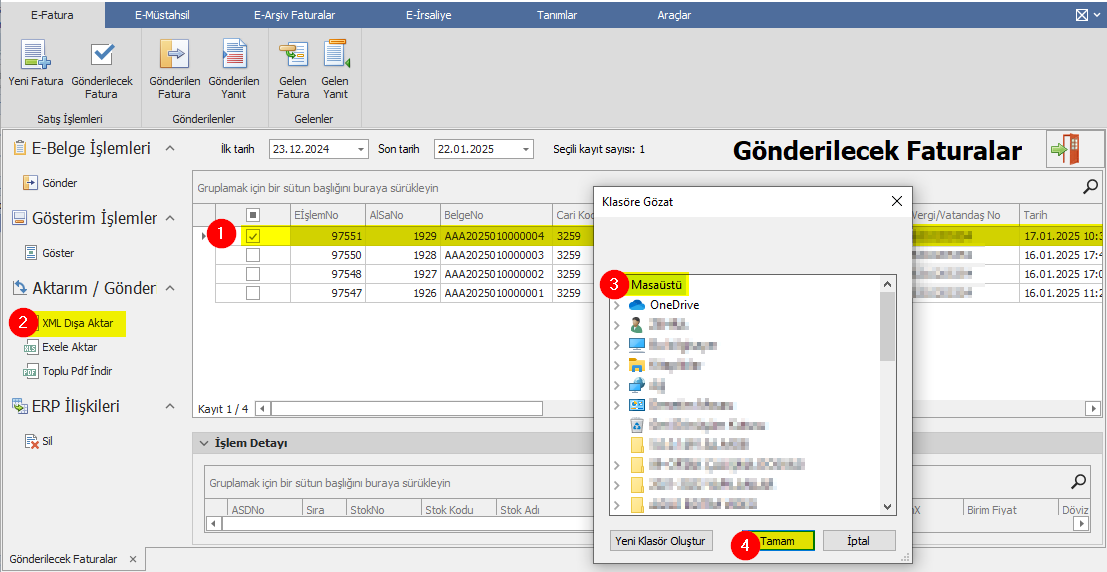Uncheck the checkbox for row 97551
1107x572 pixels.
(253, 236)
